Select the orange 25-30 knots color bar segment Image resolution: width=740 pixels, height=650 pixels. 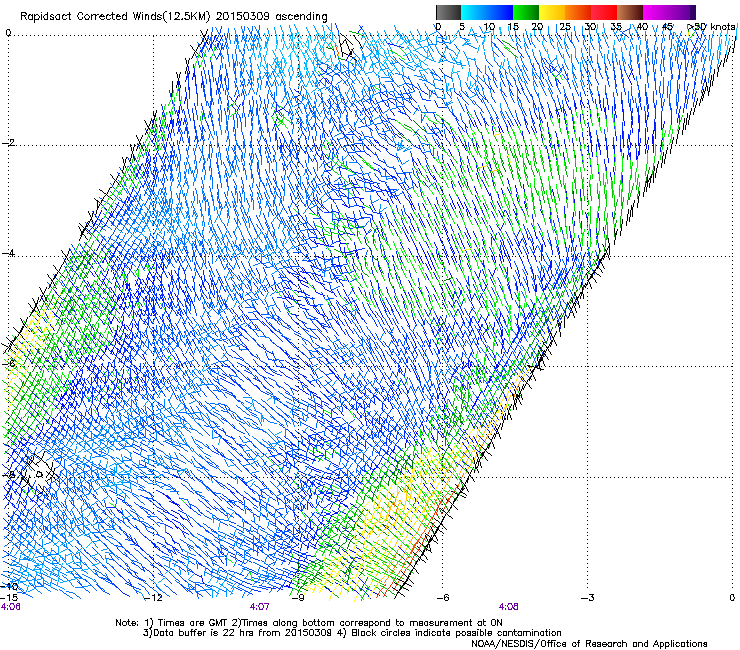coord(578,12)
